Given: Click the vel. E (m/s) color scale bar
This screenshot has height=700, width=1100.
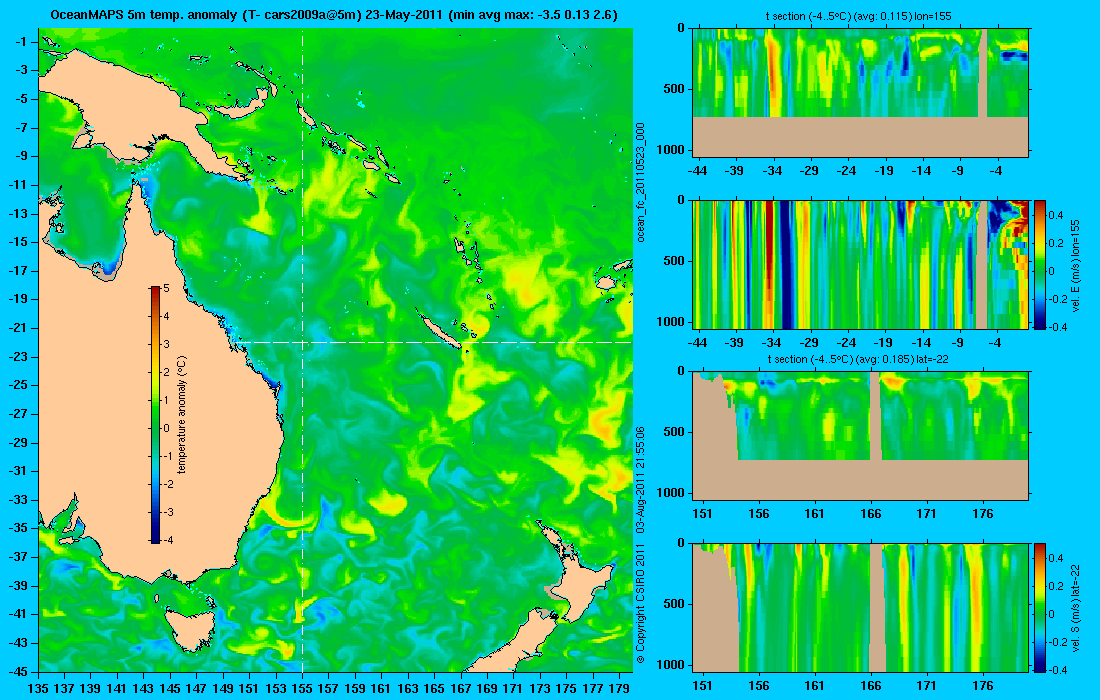Looking at the screenshot, I should click(x=1039, y=264).
